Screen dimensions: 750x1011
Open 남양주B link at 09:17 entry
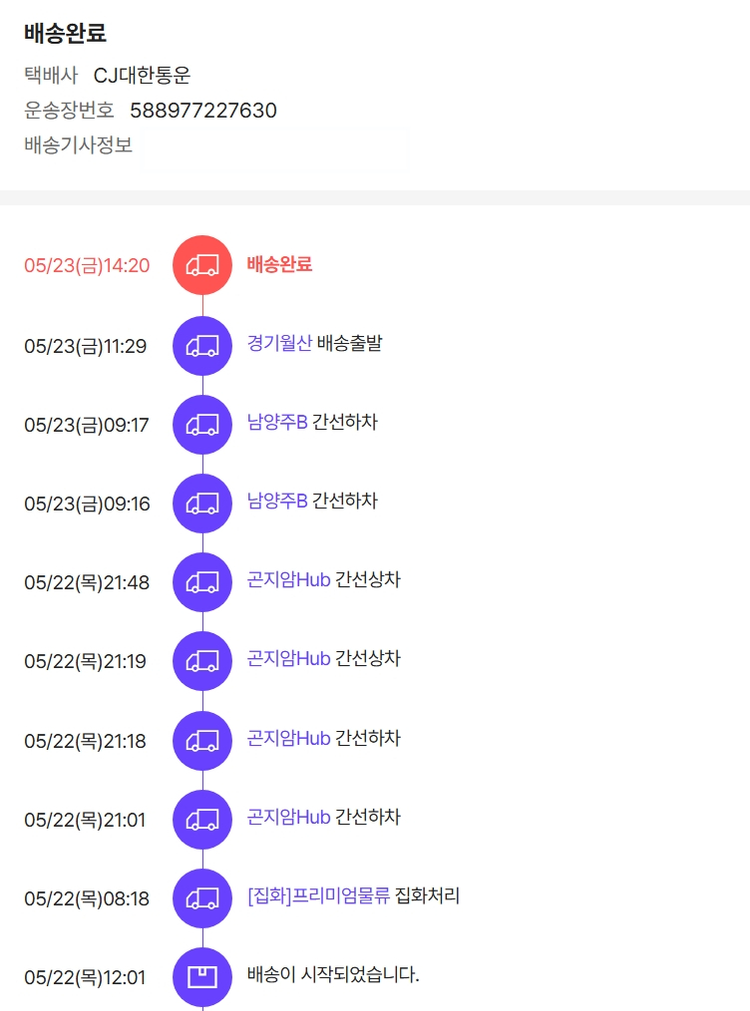277,422
